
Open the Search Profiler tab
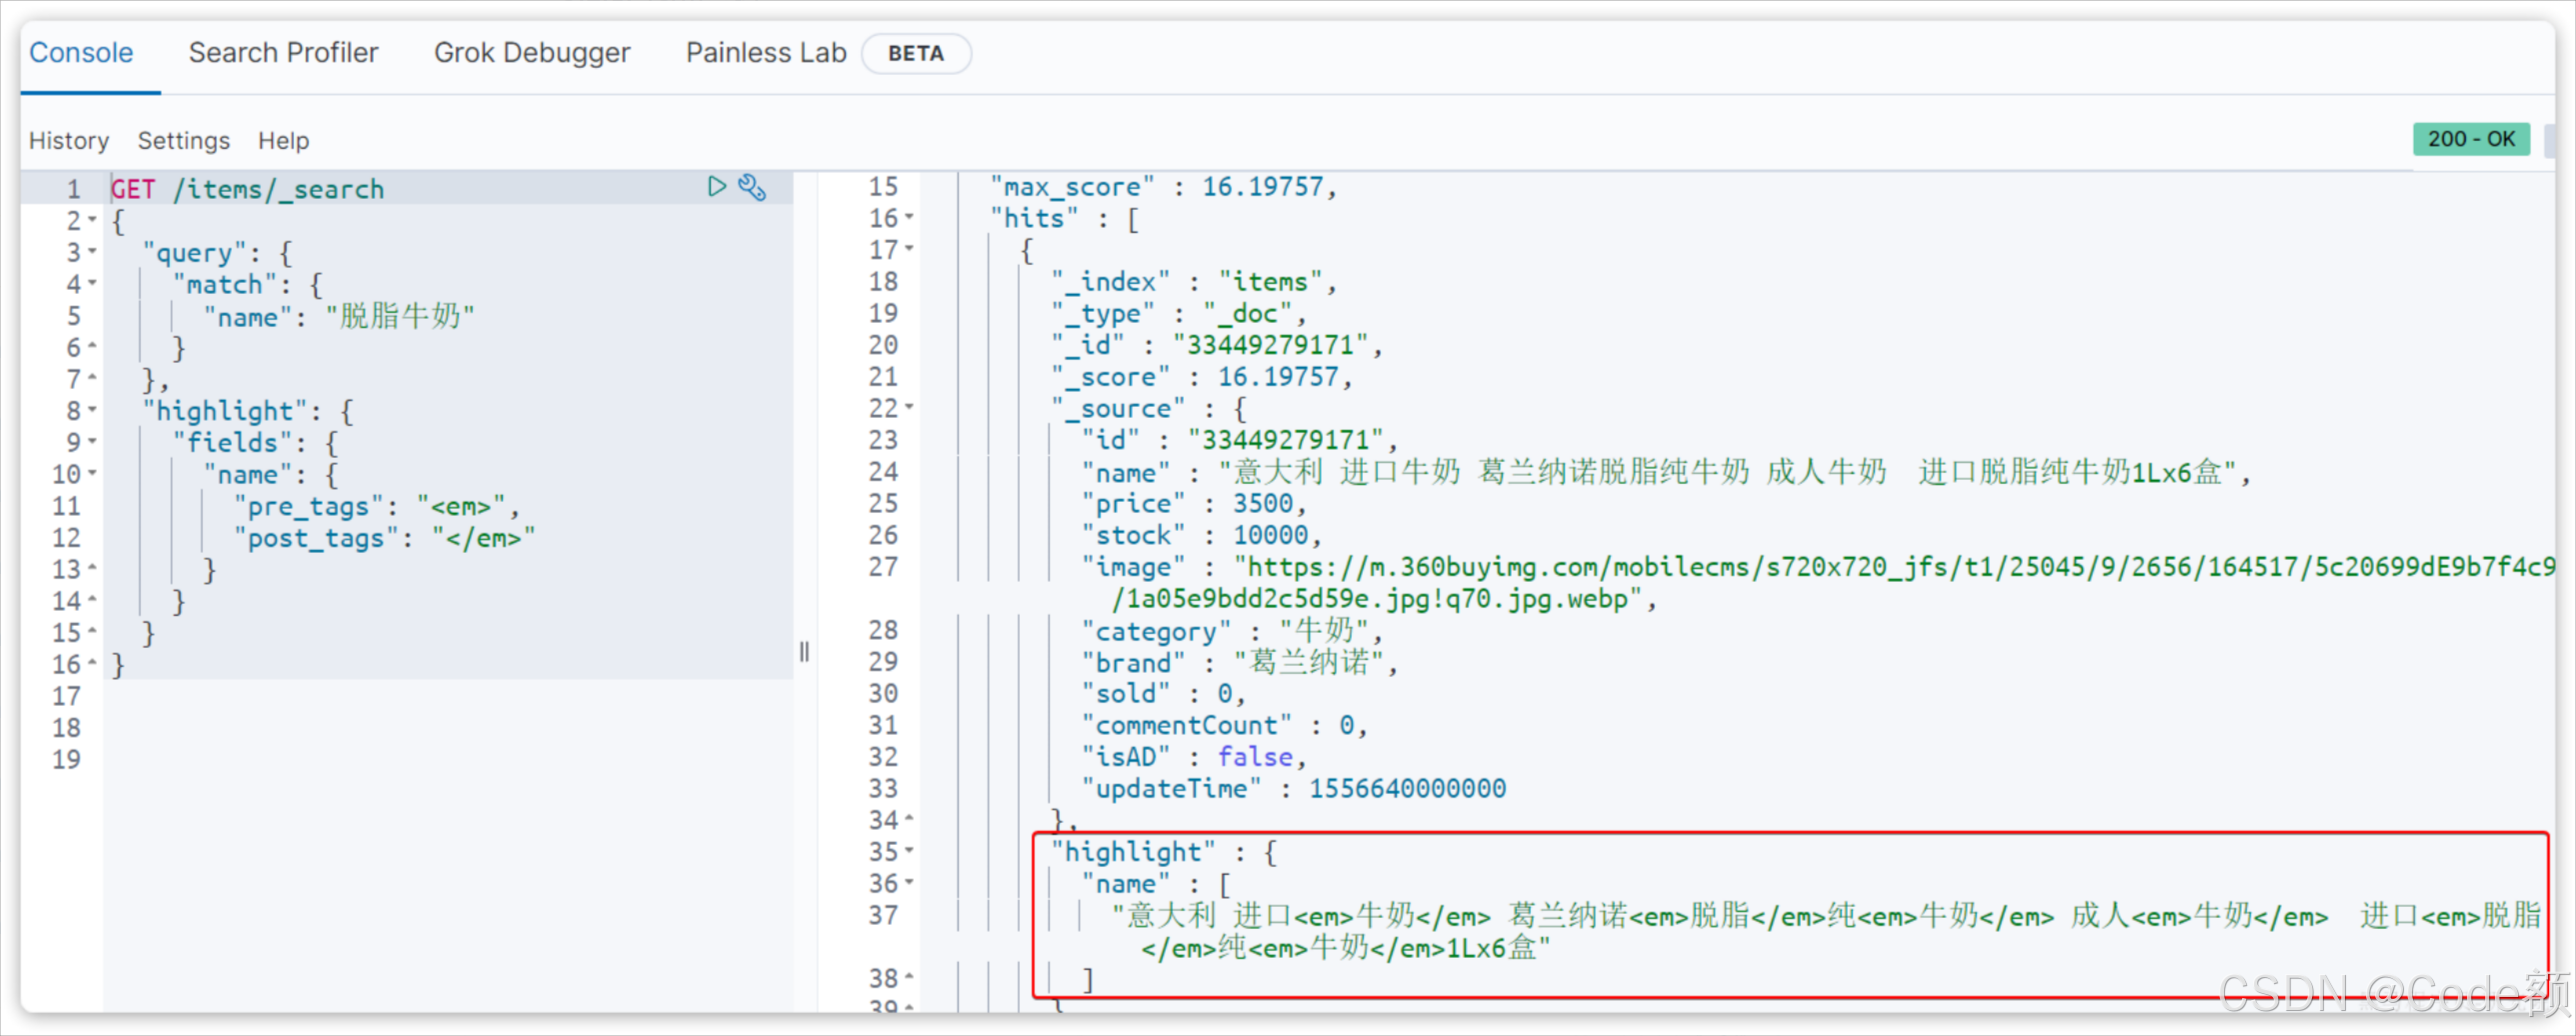[x=283, y=53]
